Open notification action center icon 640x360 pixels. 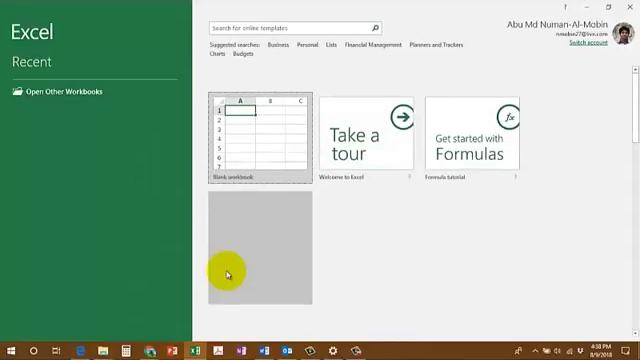(x=625, y=351)
